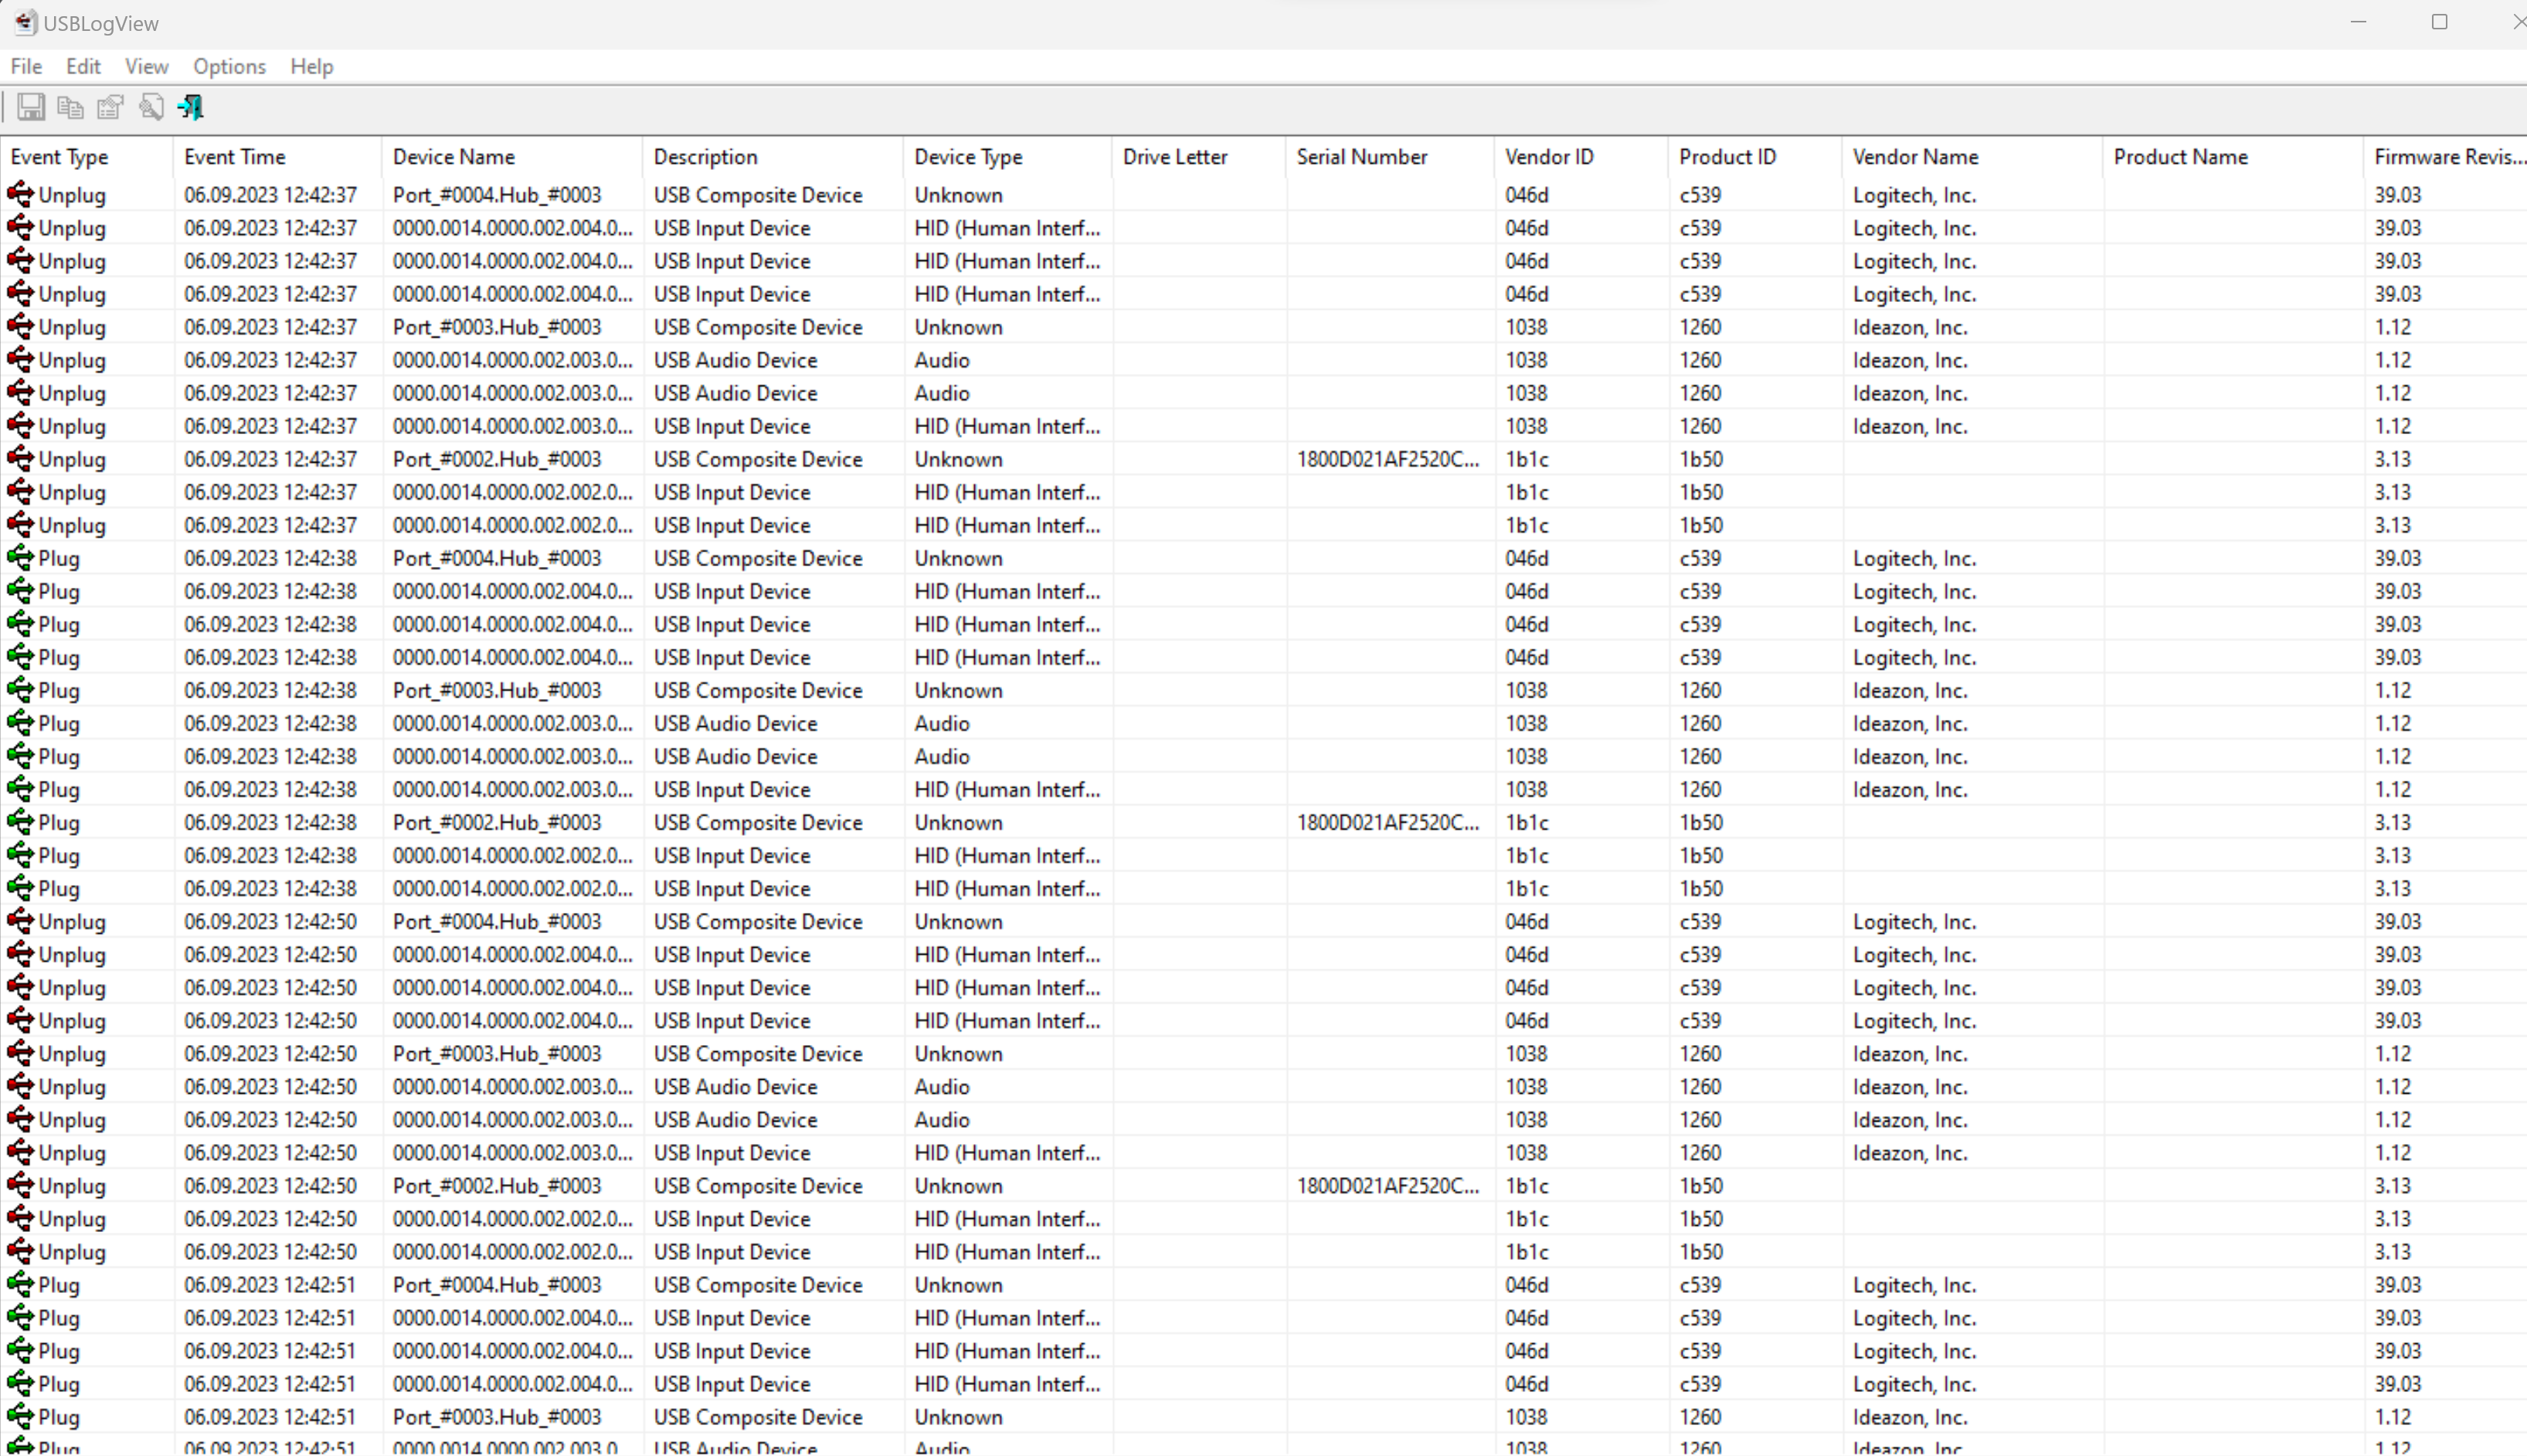
Task: Click the red Unplug icon in first row
Action: pos(20,195)
